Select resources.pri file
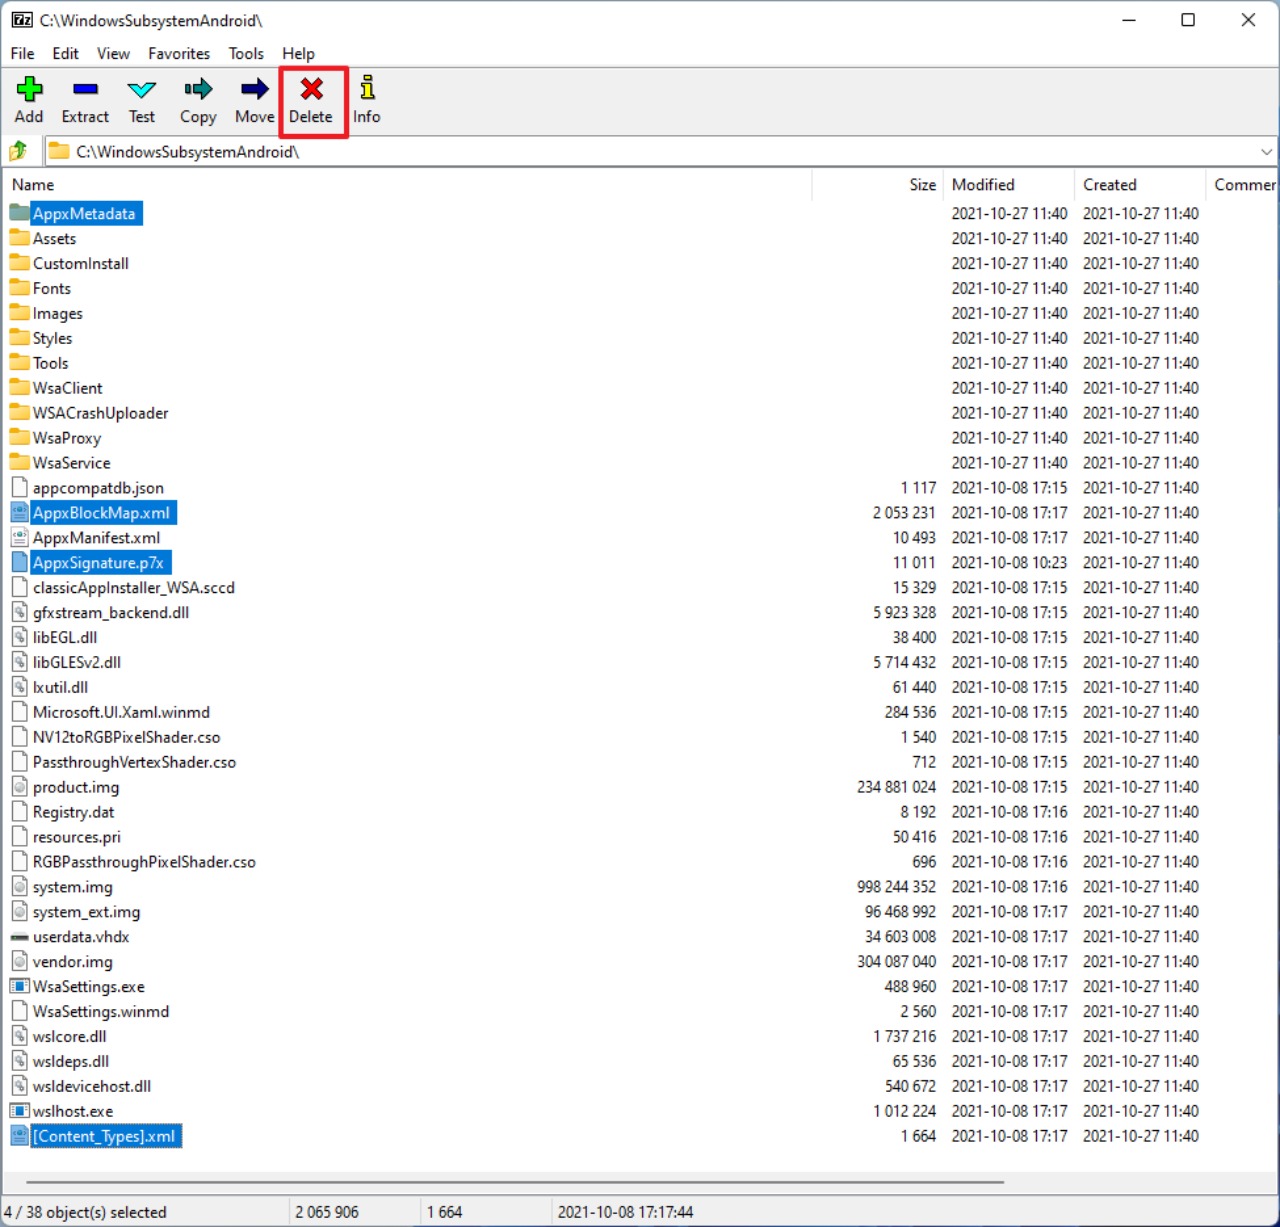The image size is (1280, 1227). pos(77,837)
